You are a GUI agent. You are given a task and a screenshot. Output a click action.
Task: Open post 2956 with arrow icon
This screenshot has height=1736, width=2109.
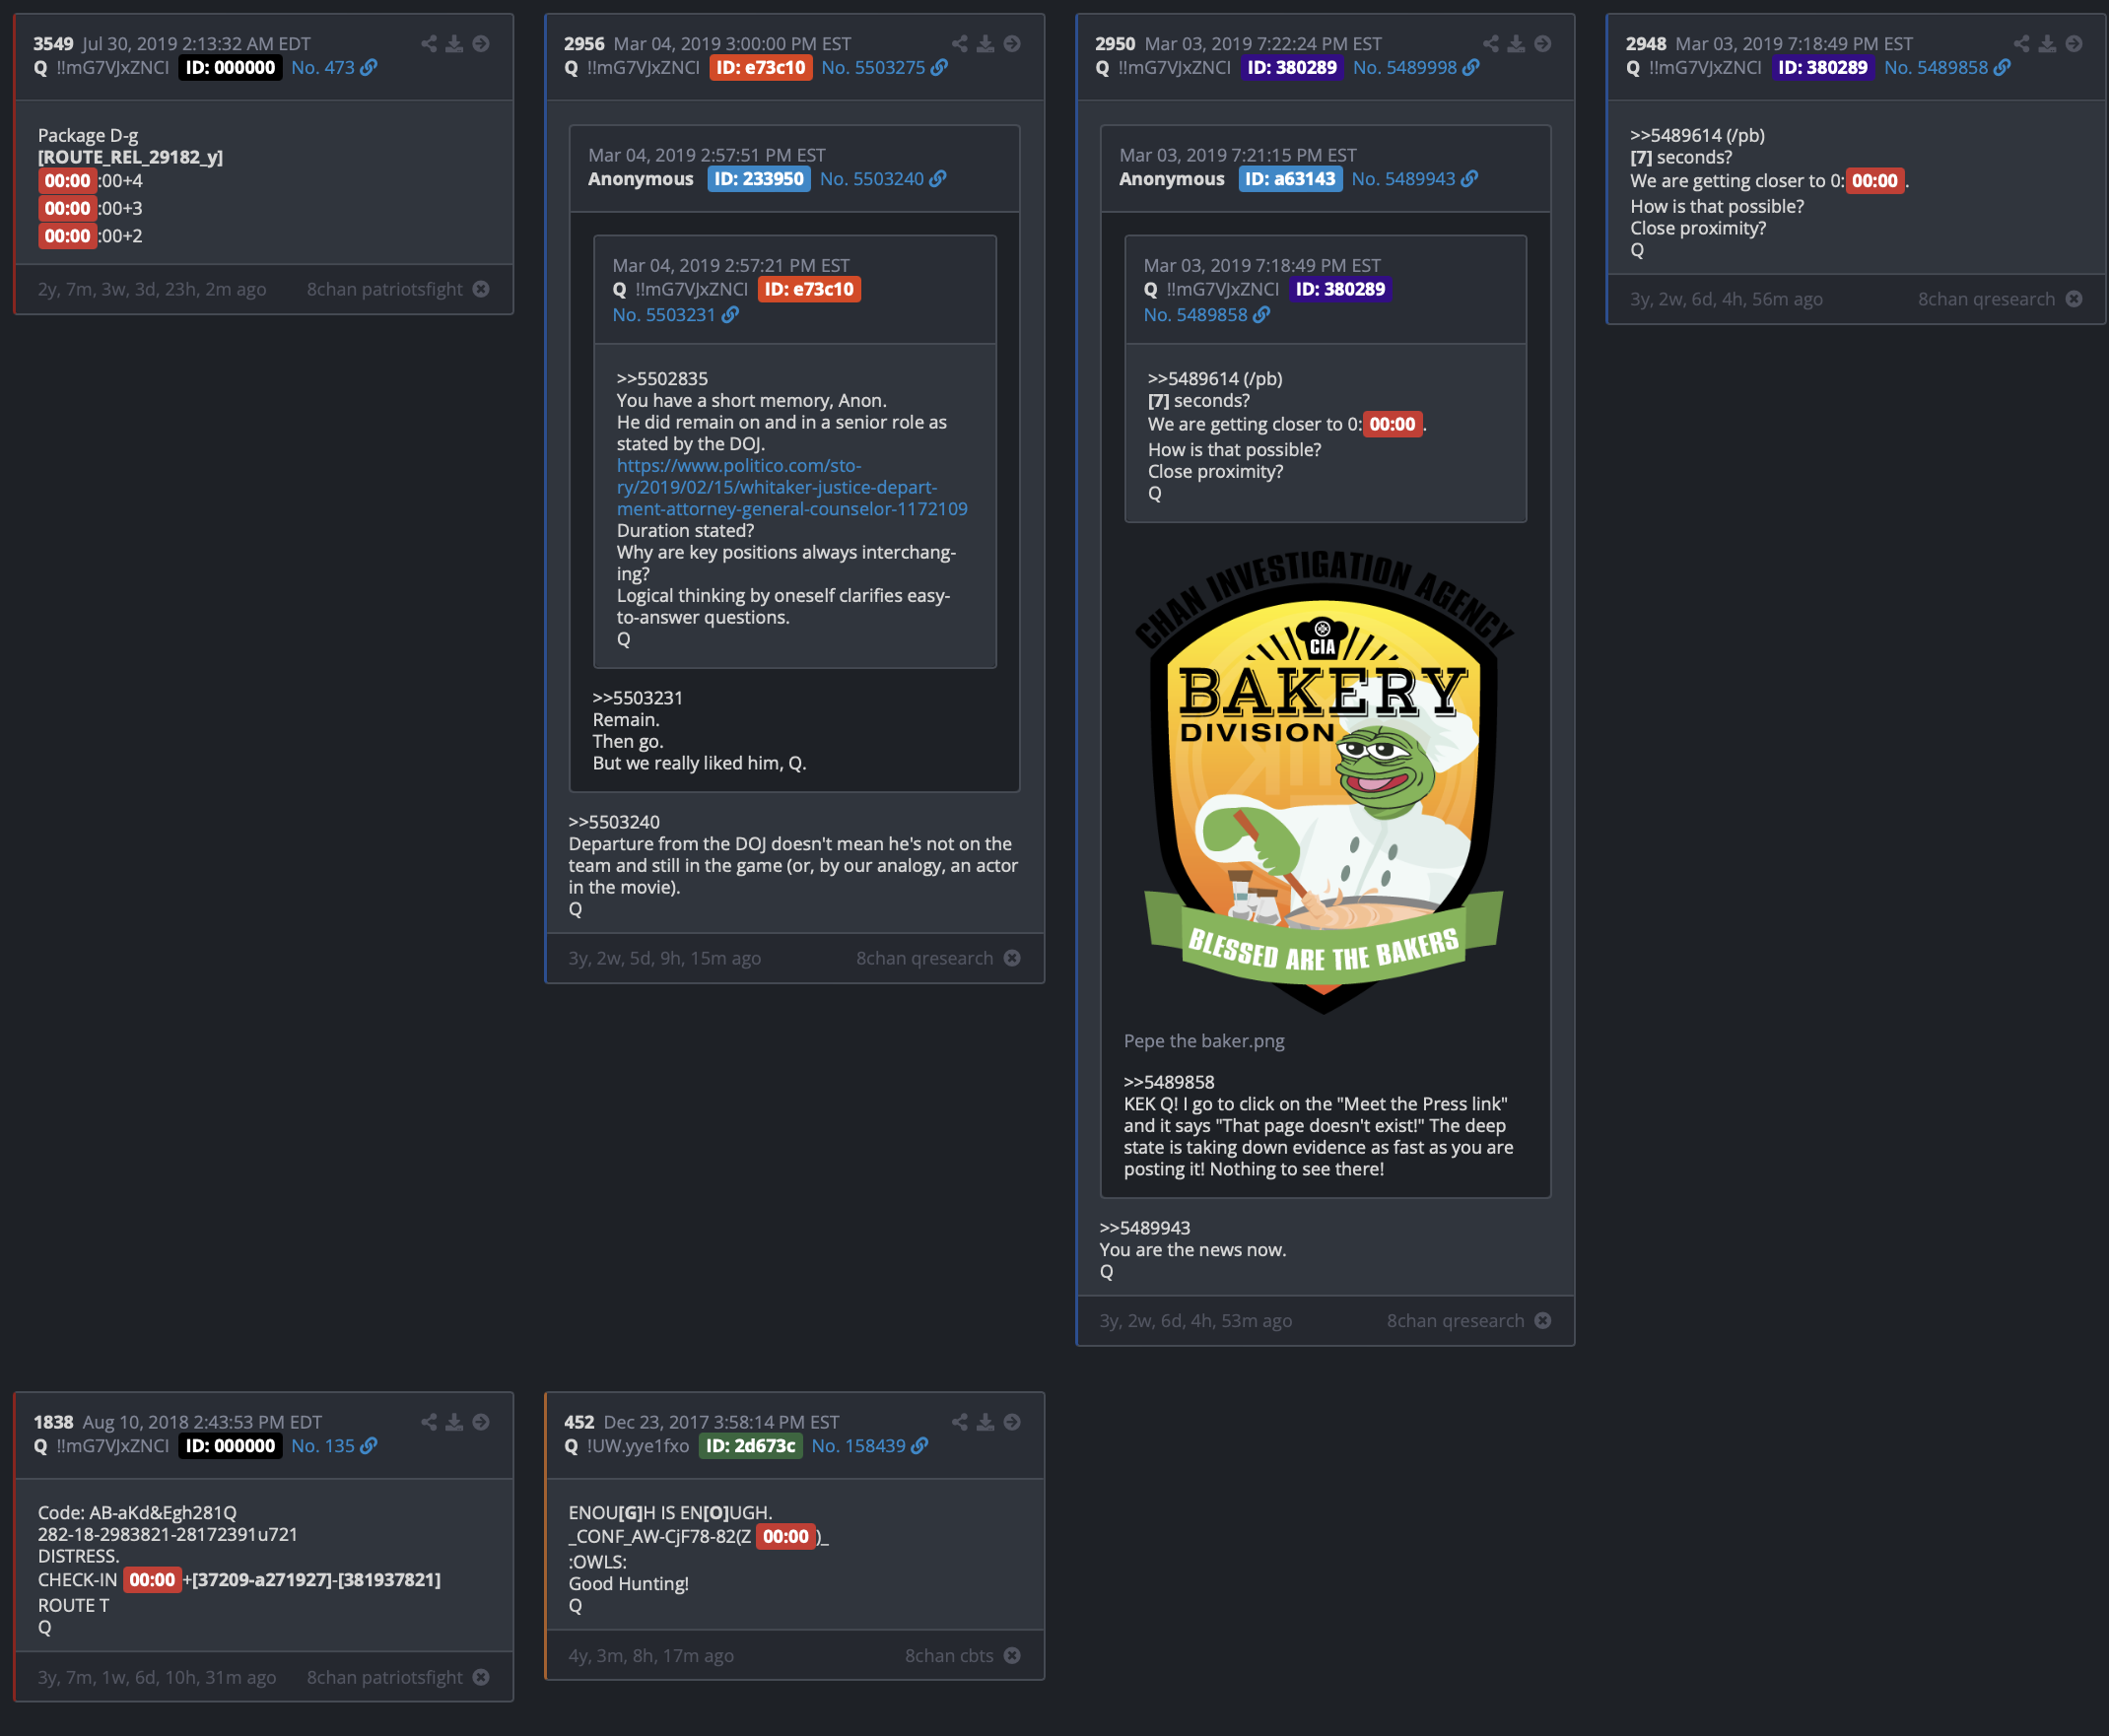[x=1012, y=44]
